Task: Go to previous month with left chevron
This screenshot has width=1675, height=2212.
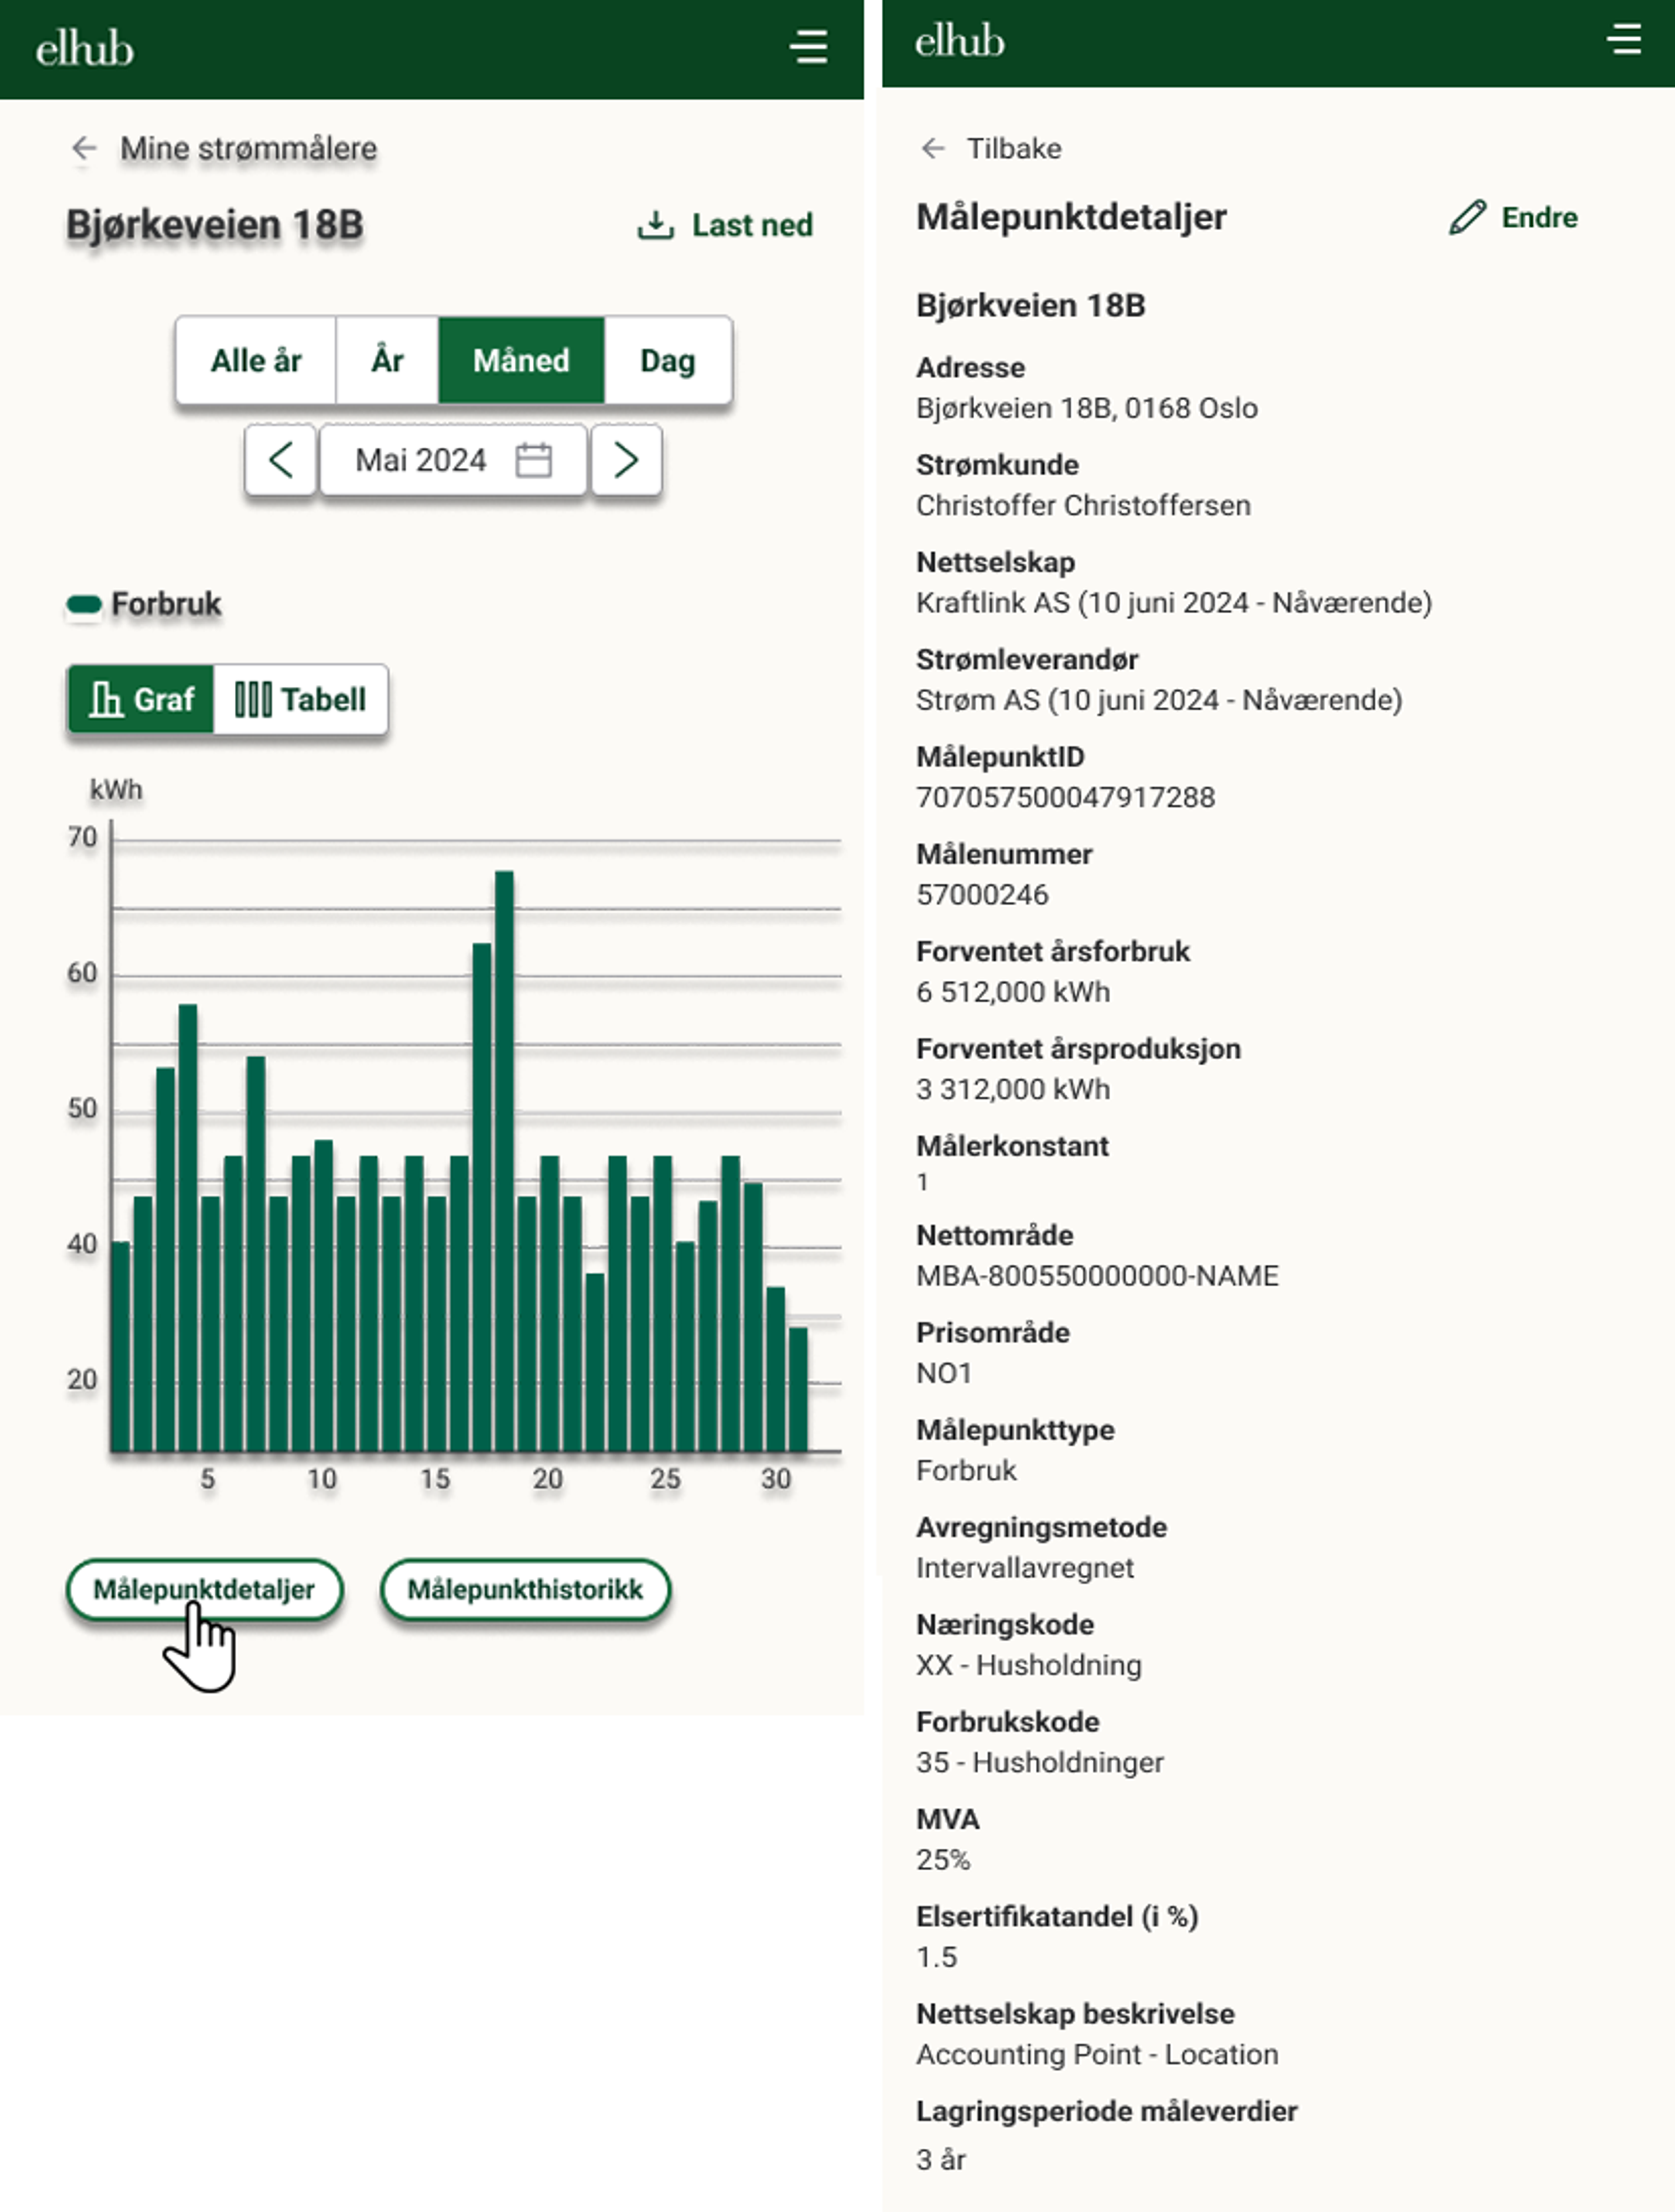Action: pos(281,461)
